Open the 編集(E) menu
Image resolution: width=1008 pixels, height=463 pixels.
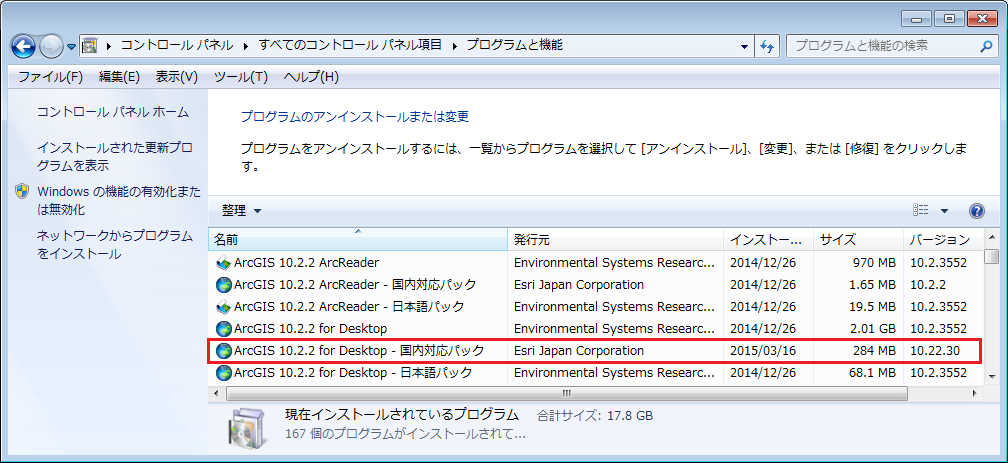point(119,77)
